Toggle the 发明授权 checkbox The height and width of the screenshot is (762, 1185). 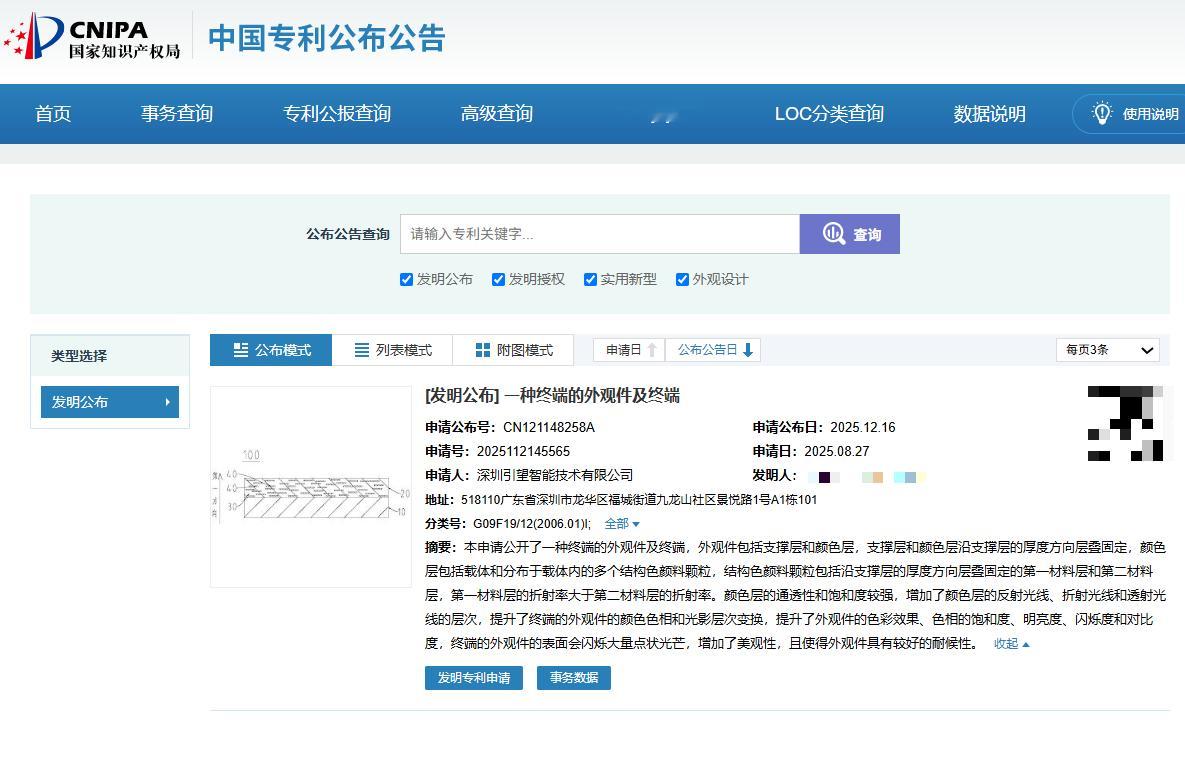point(498,280)
